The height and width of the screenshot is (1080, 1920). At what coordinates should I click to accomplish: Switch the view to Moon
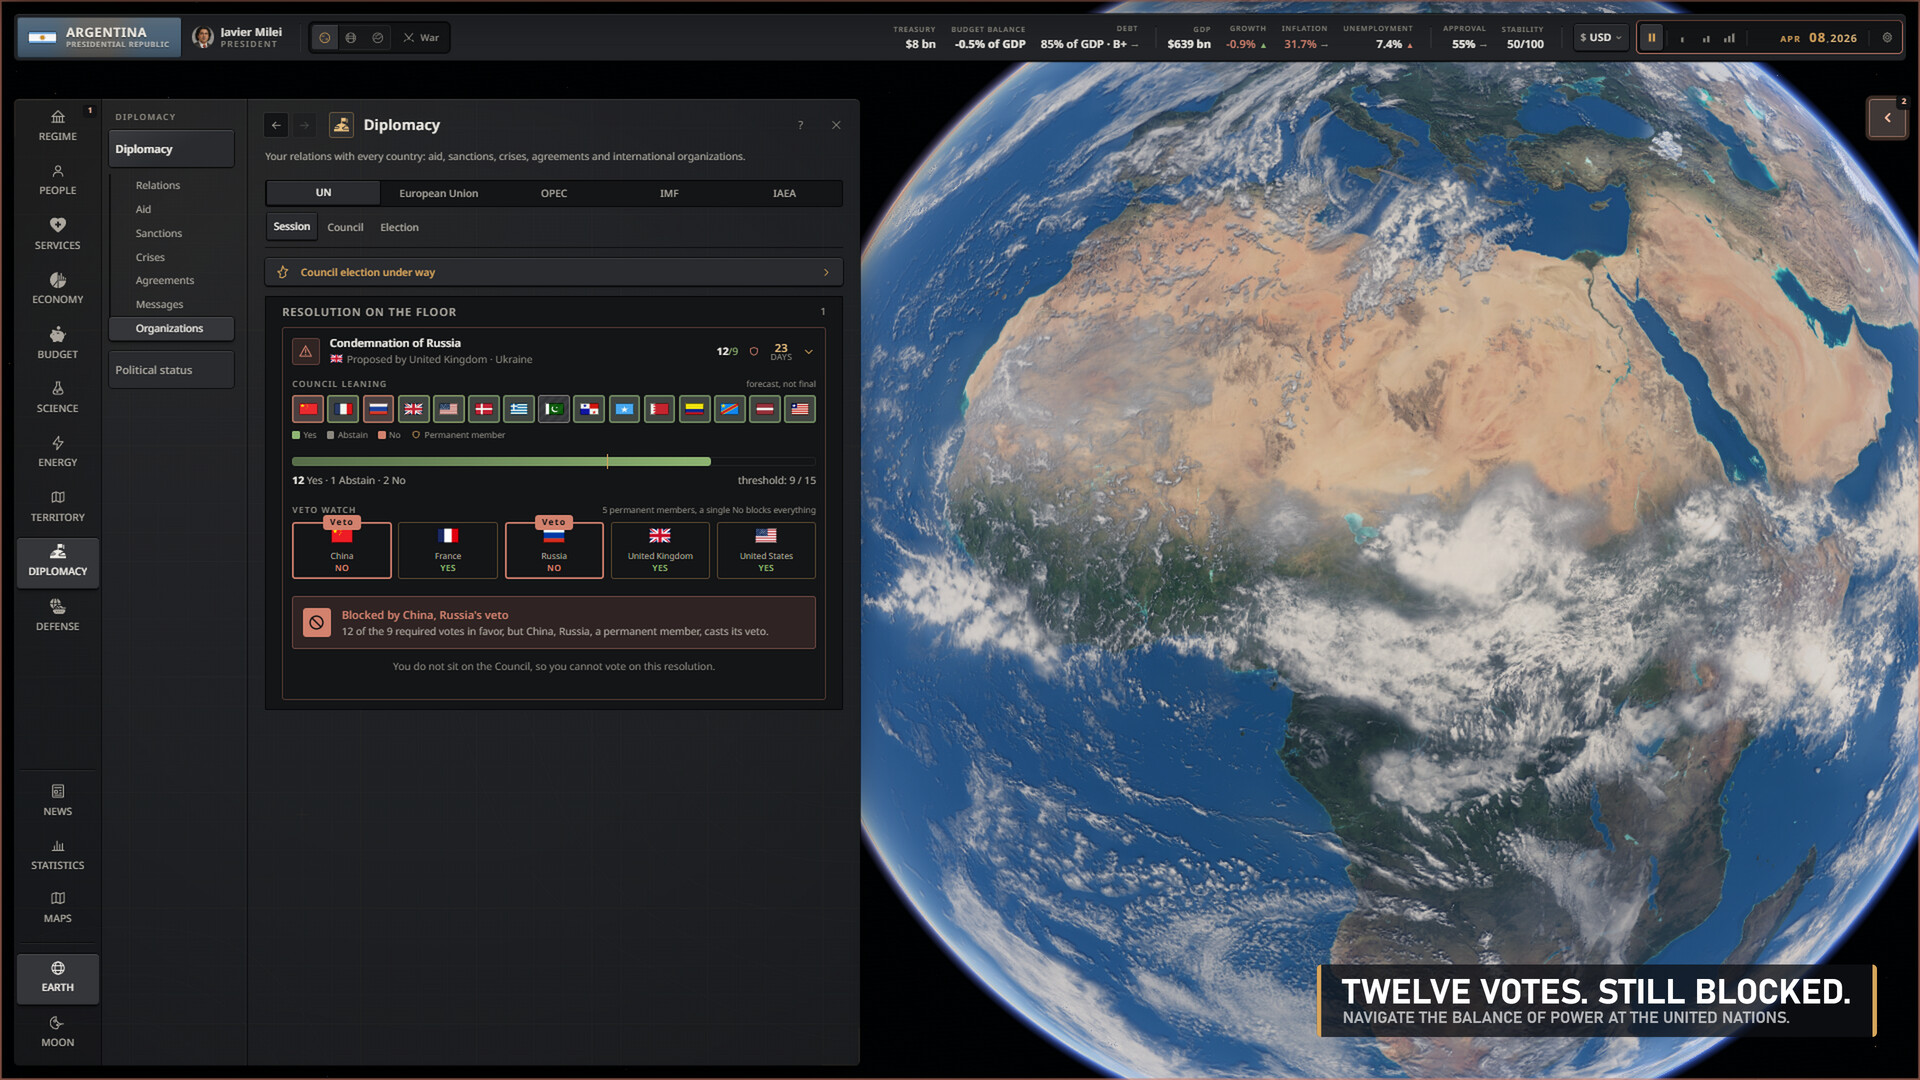point(57,1031)
